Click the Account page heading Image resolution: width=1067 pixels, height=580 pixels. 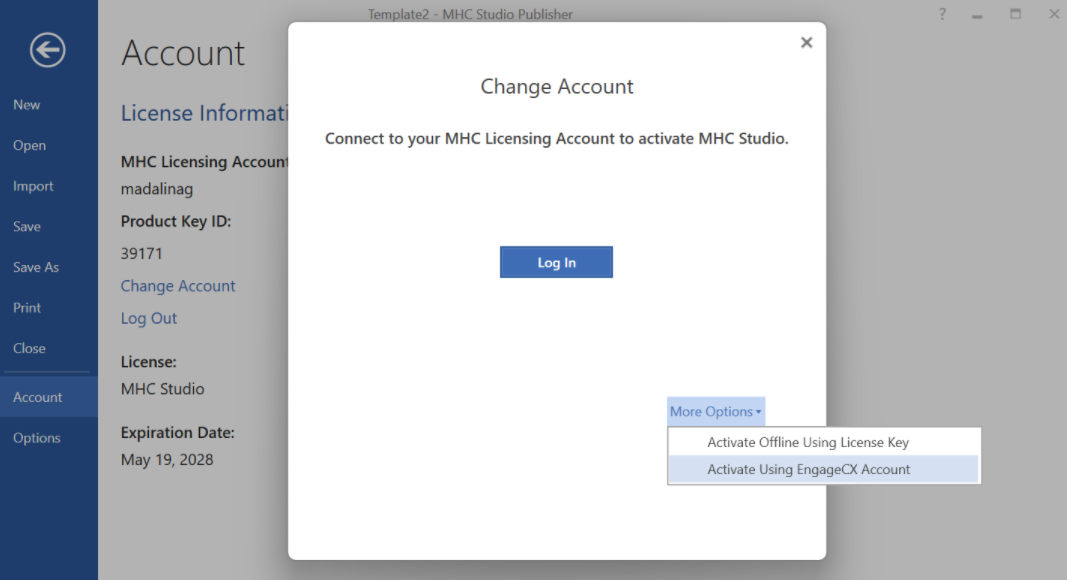pos(182,52)
